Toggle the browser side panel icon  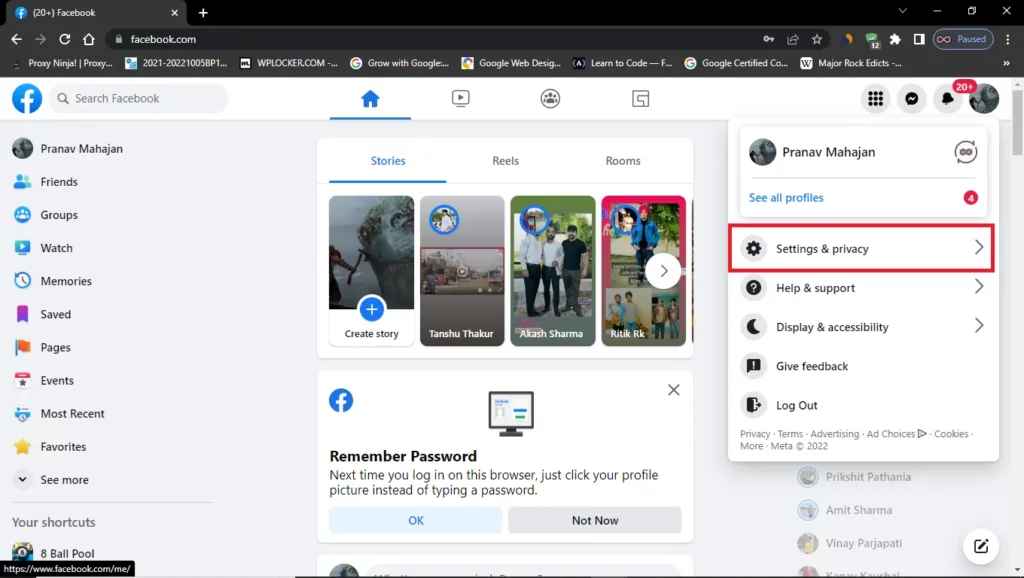tap(919, 39)
